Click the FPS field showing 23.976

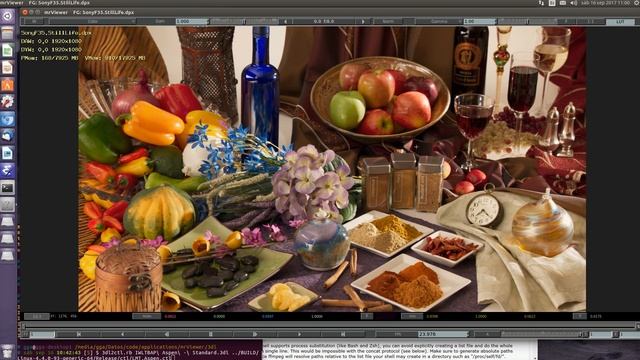coord(442,334)
